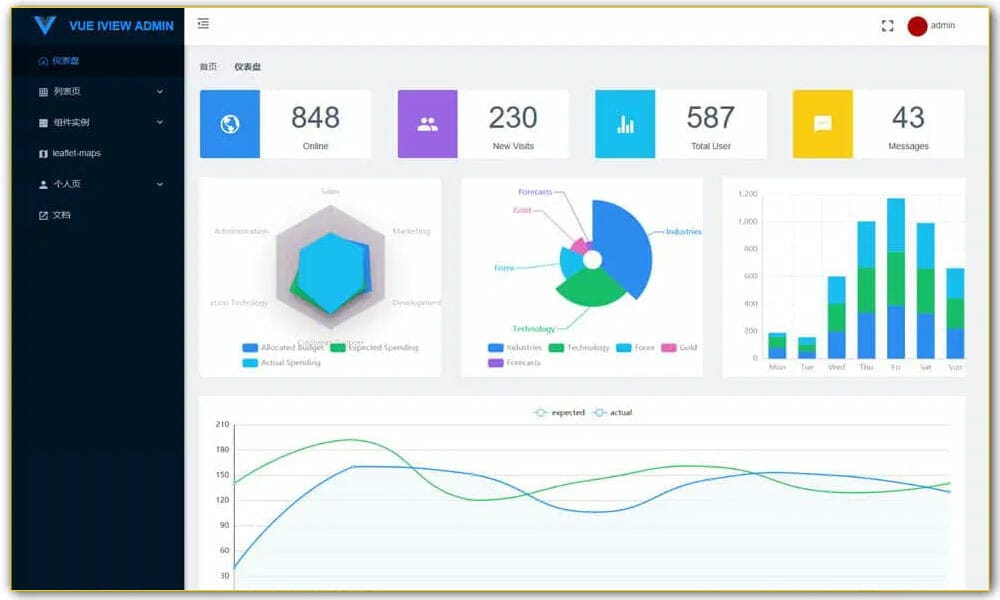This screenshot has height=600, width=1000.
Task: Enter fullscreen via the expand icon
Action: point(887,26)
